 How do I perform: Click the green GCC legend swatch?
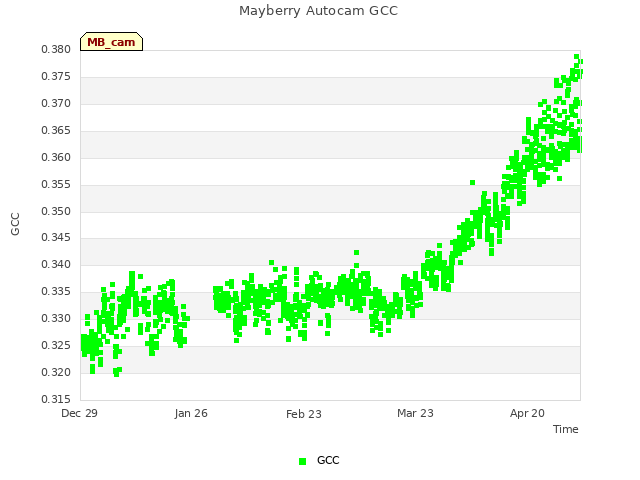point(302,461)
